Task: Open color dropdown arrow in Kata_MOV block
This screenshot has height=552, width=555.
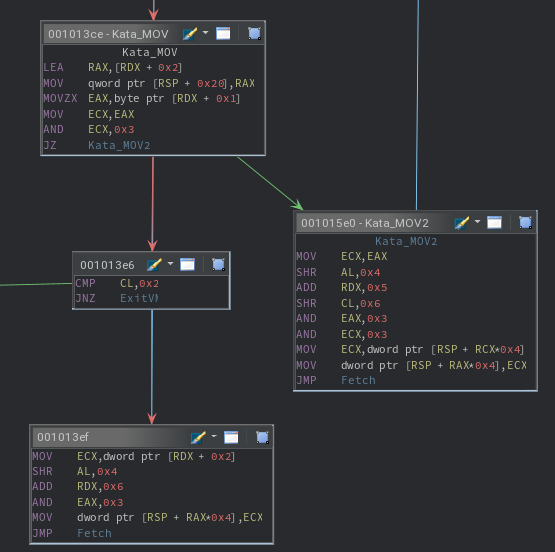Action: (205, 33)
